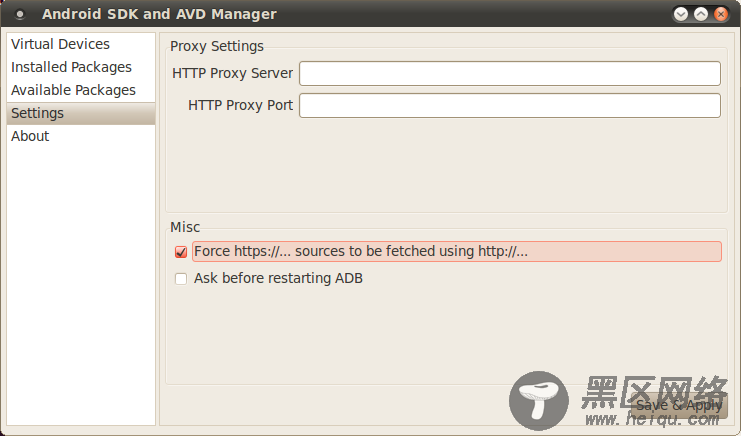This screenshot has width=741, height=436.
Task: Click the 'Ask before restarting ADB' label
Action: (278, 278)
